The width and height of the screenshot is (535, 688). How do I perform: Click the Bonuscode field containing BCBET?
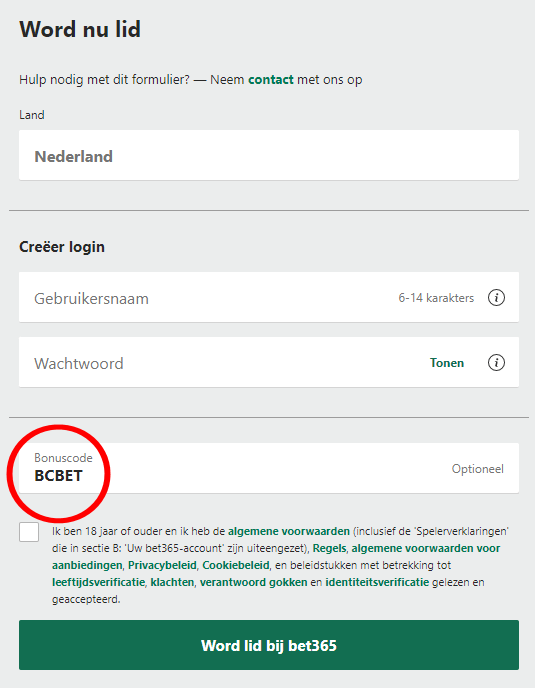pos(269,468)
